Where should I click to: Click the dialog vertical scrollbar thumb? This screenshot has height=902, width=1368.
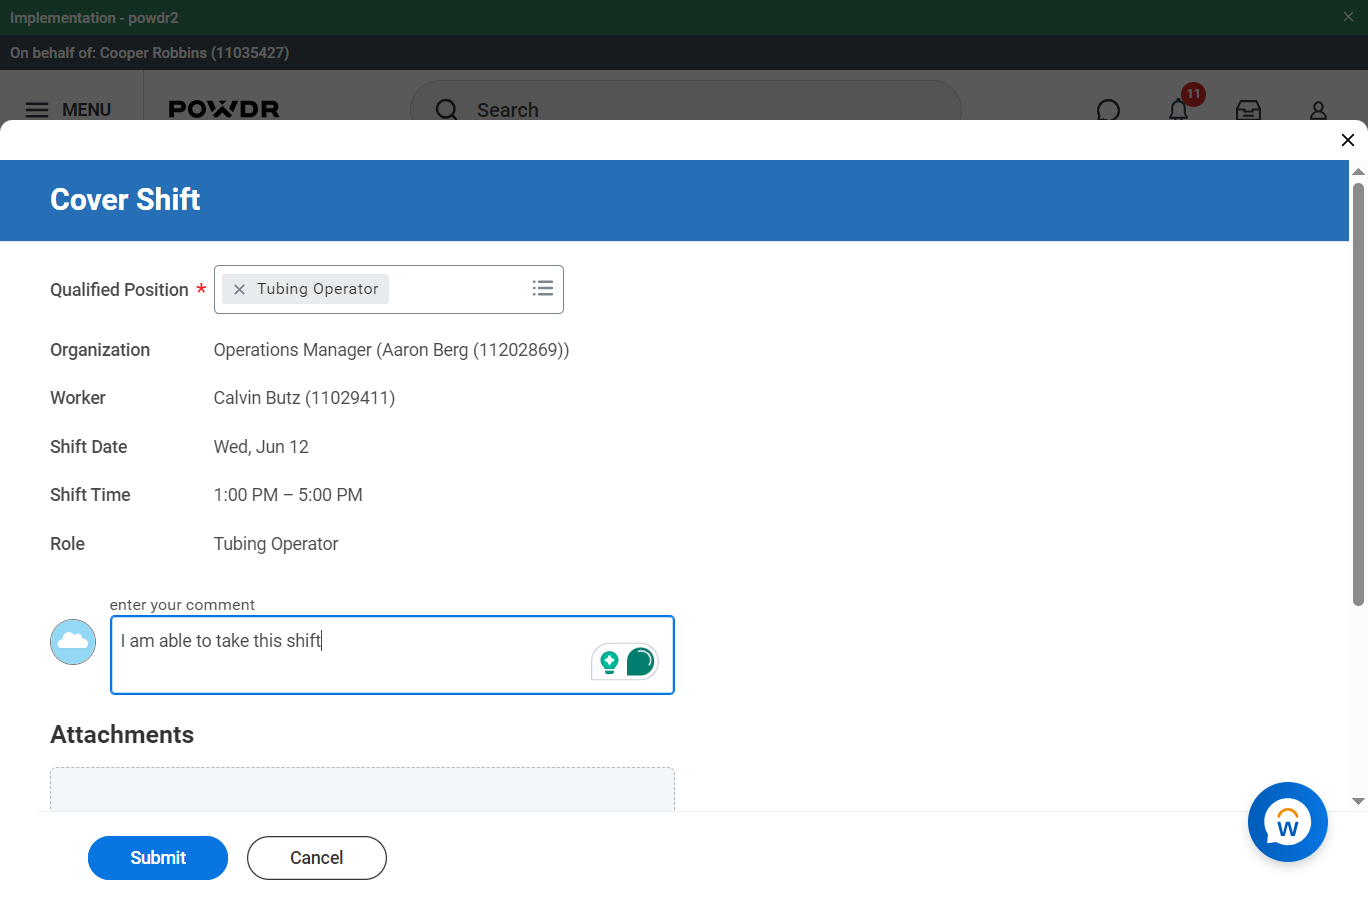tap(1358, 394)
